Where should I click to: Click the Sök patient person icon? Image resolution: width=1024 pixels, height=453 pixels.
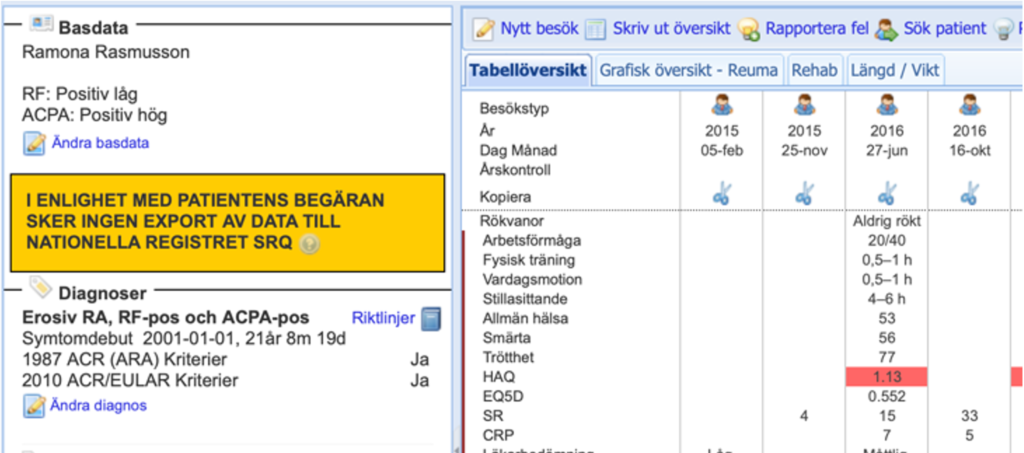click(x=886, y=29)
